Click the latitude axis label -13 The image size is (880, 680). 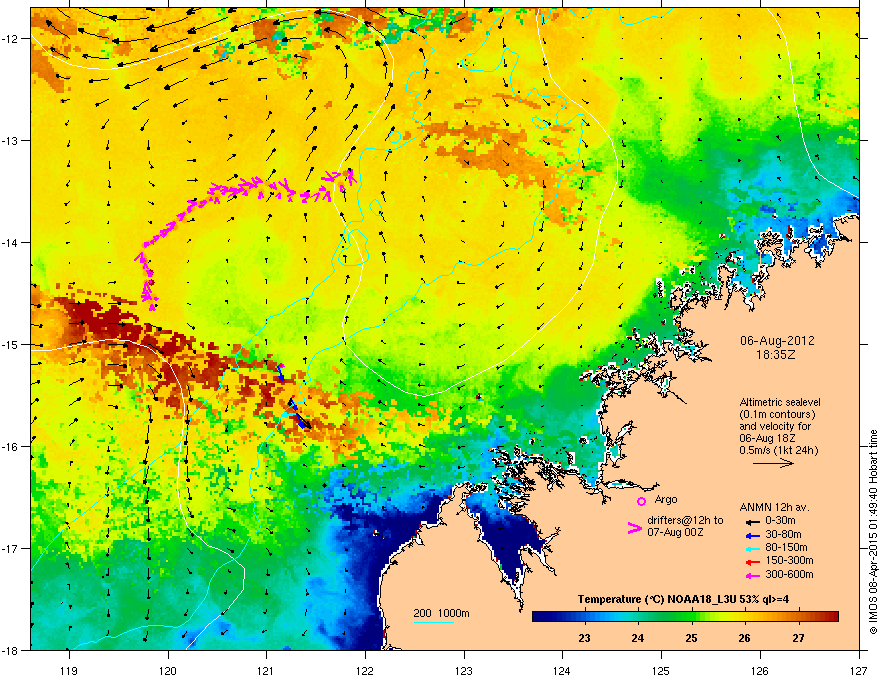tap(10, 140)
